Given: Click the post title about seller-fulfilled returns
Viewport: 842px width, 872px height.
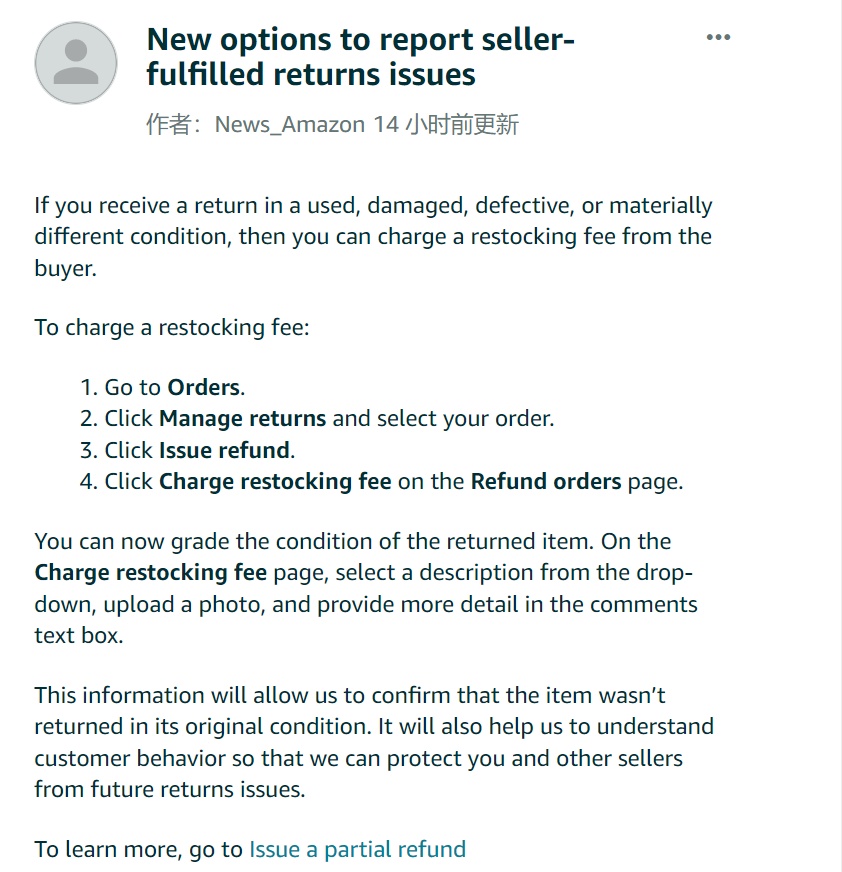Looking at the screenshot, I should pyautogui.click(x=360, y=57).
